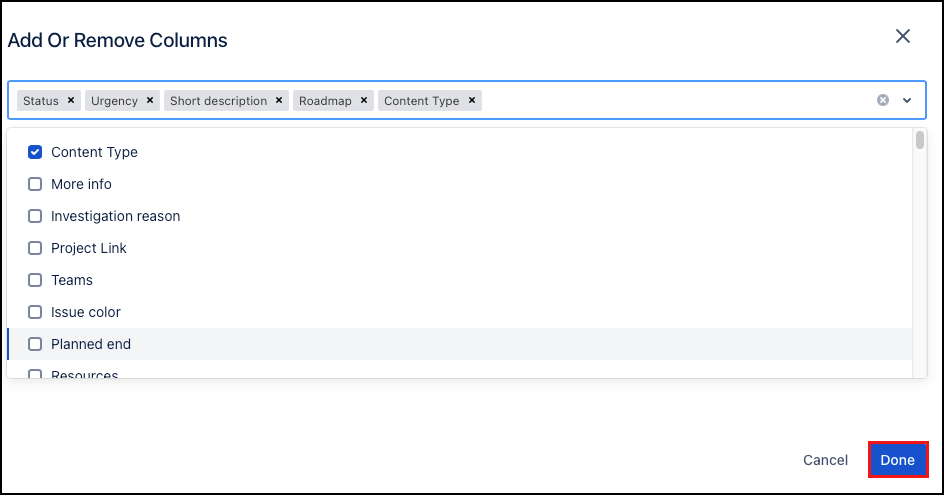Remove the Status tag
Image resolution: width=944 pixels, height=495 pixels.
[x=70, y=101]
